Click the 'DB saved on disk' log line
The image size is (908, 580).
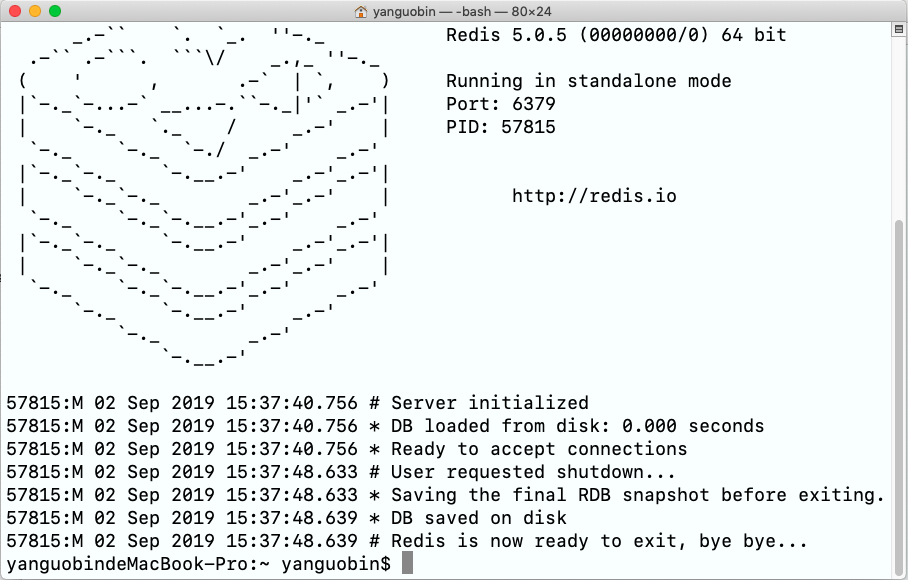pos(287,518)
